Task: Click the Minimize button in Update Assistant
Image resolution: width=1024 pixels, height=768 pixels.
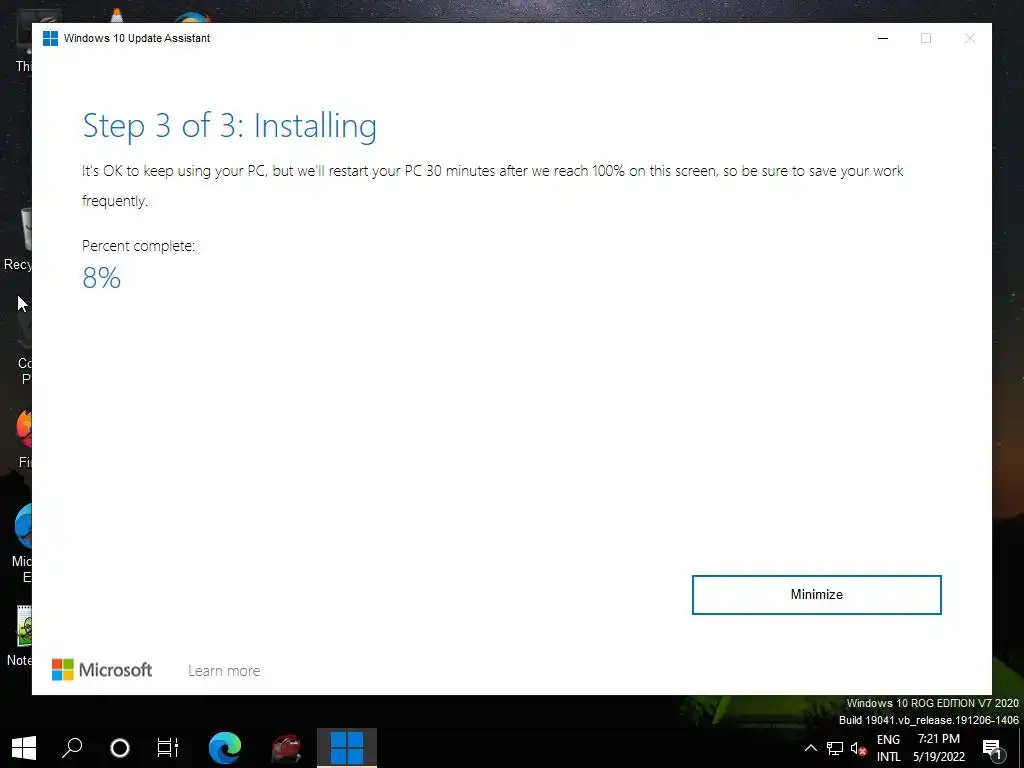Action: 816,594
